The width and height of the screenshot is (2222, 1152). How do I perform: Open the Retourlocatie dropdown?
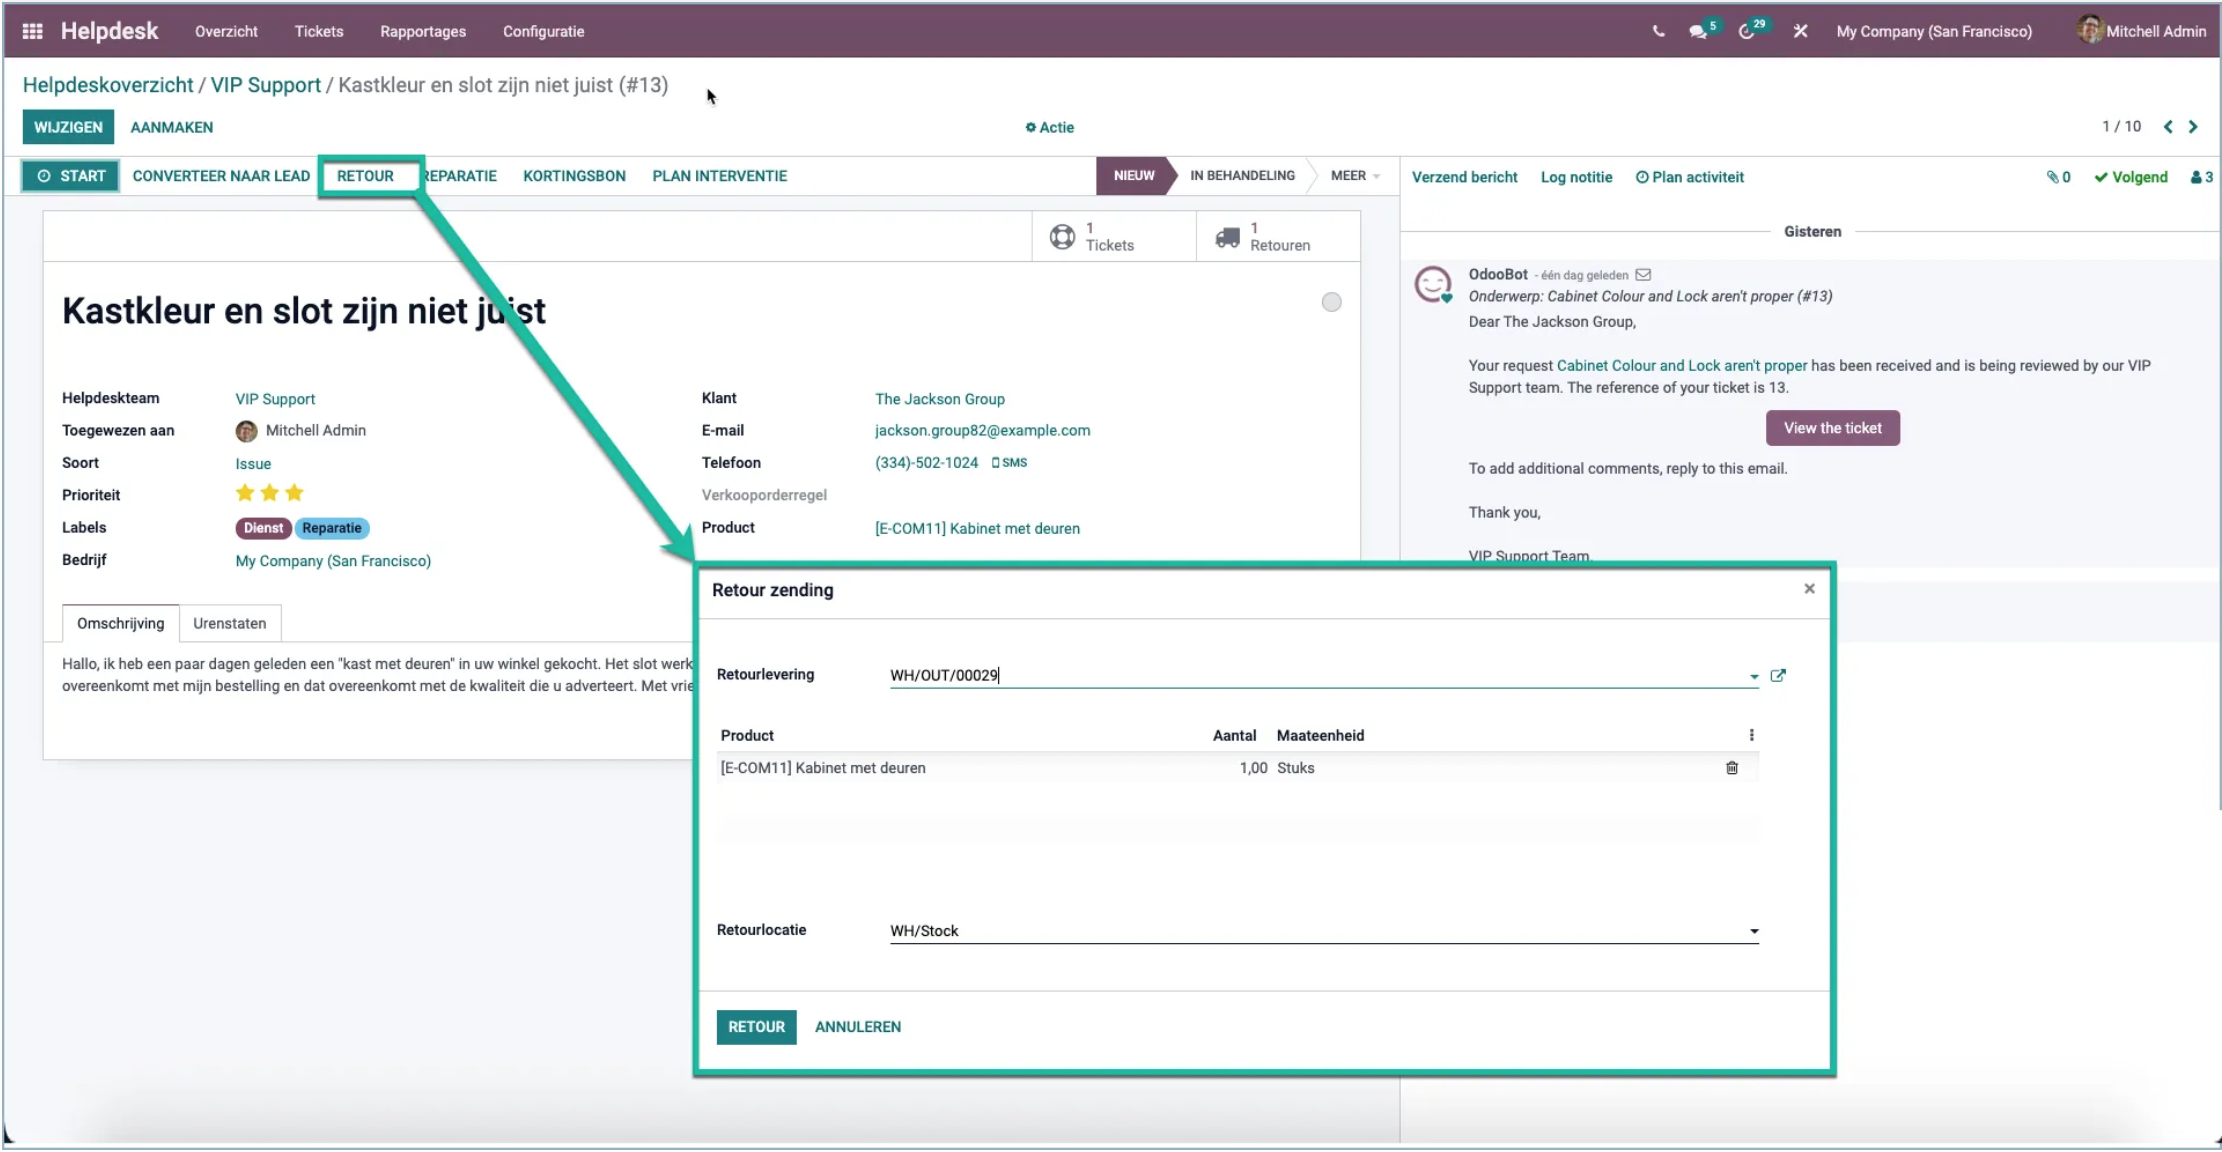(x=1753, y=930)
